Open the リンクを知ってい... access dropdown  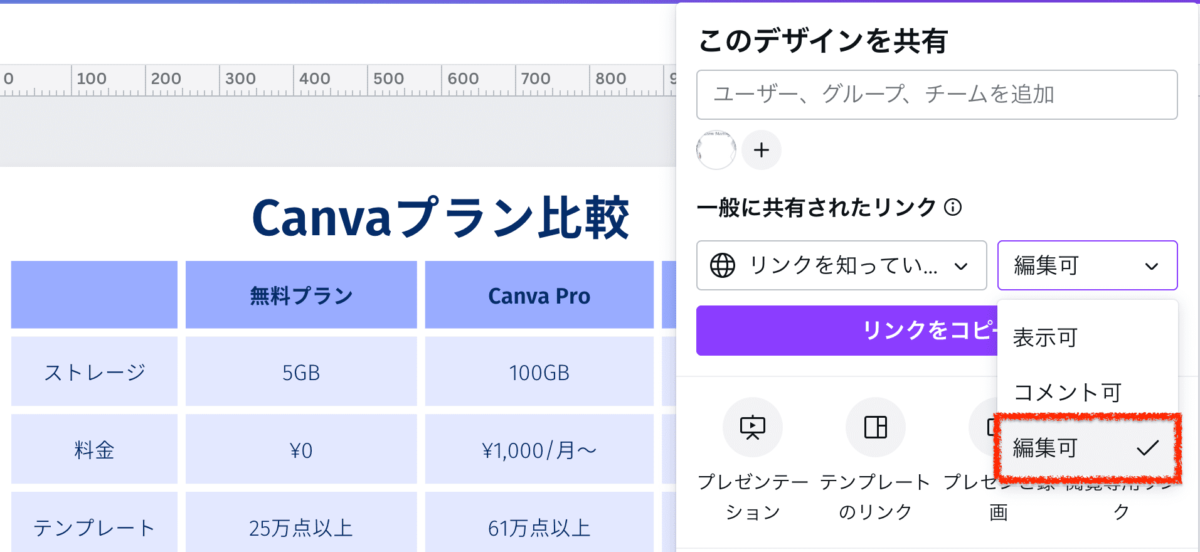pos(841,266)
